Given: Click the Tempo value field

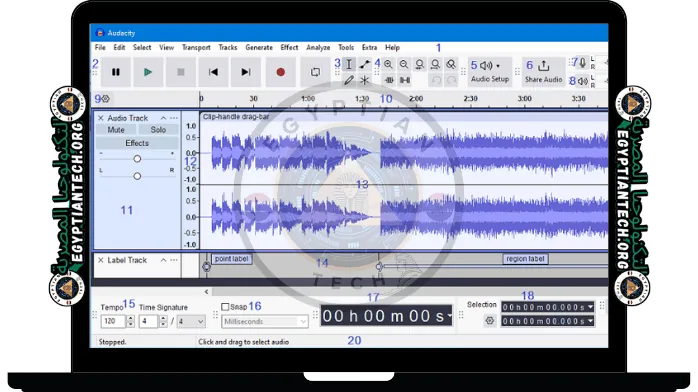Looking at the screenshot, I should pos(113,321).
